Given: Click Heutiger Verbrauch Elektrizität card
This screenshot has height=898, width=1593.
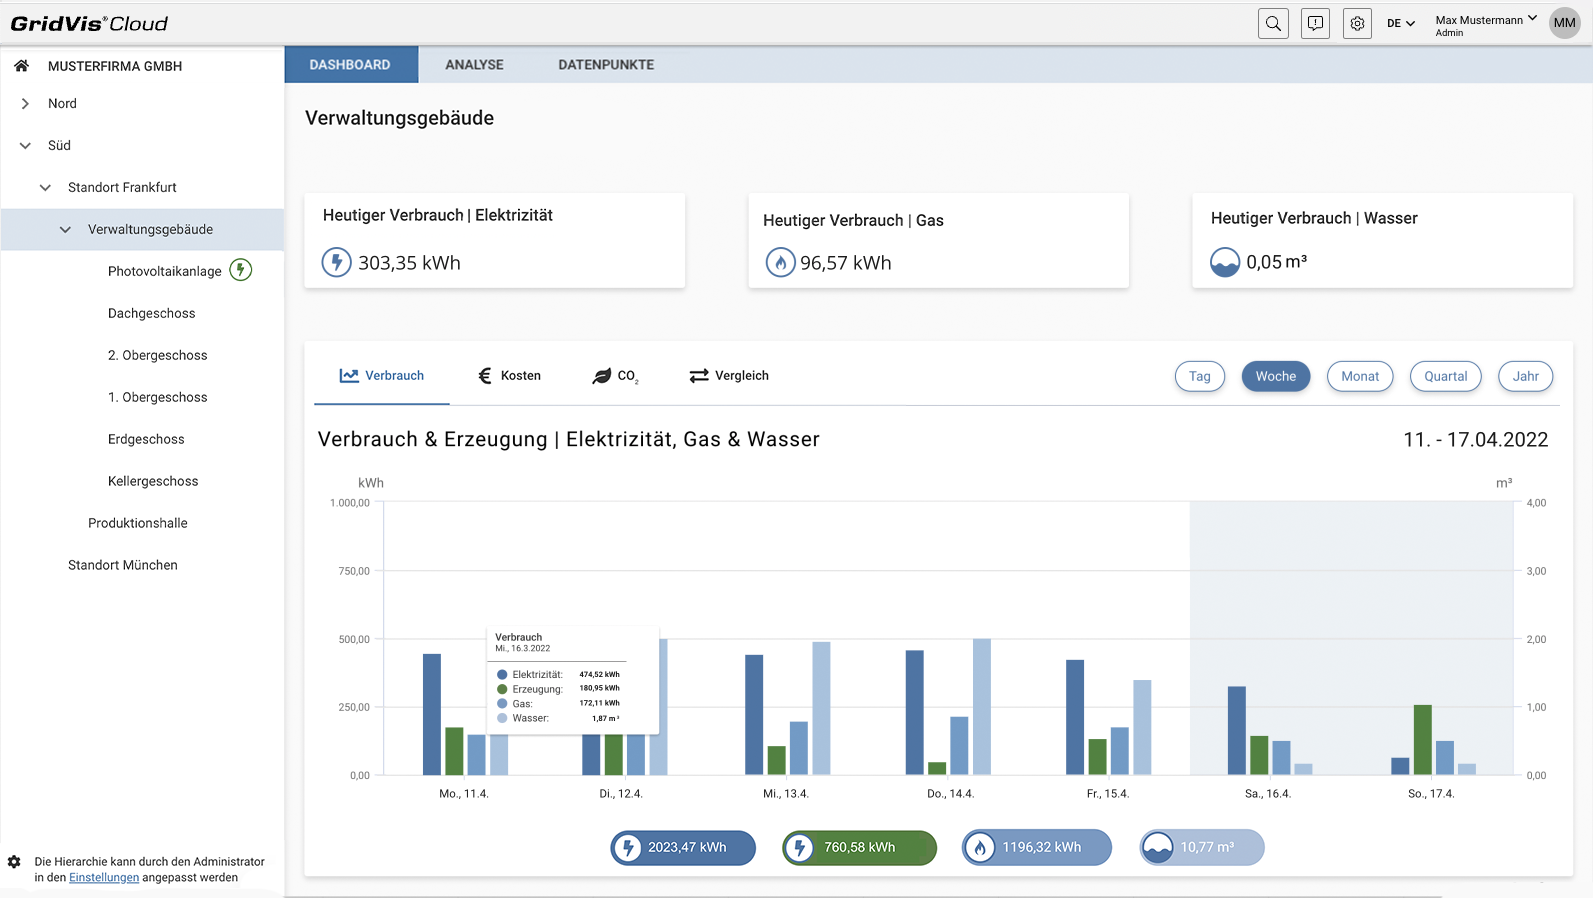Looking at the screenshot, I should (495, 241).
